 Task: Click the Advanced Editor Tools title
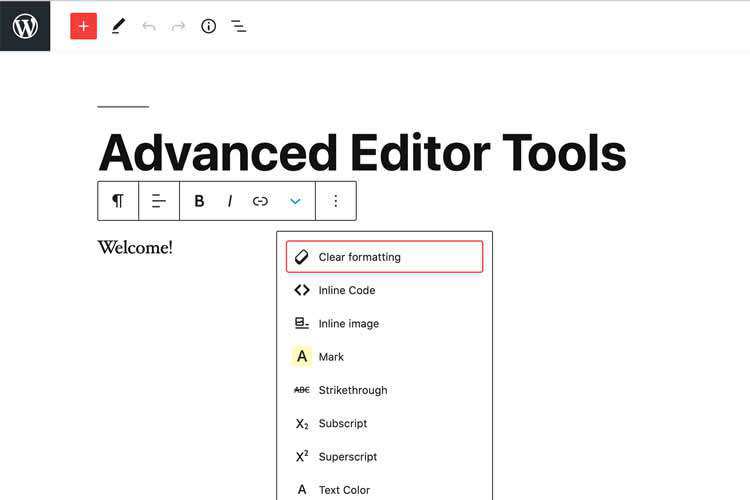[362, 153]
